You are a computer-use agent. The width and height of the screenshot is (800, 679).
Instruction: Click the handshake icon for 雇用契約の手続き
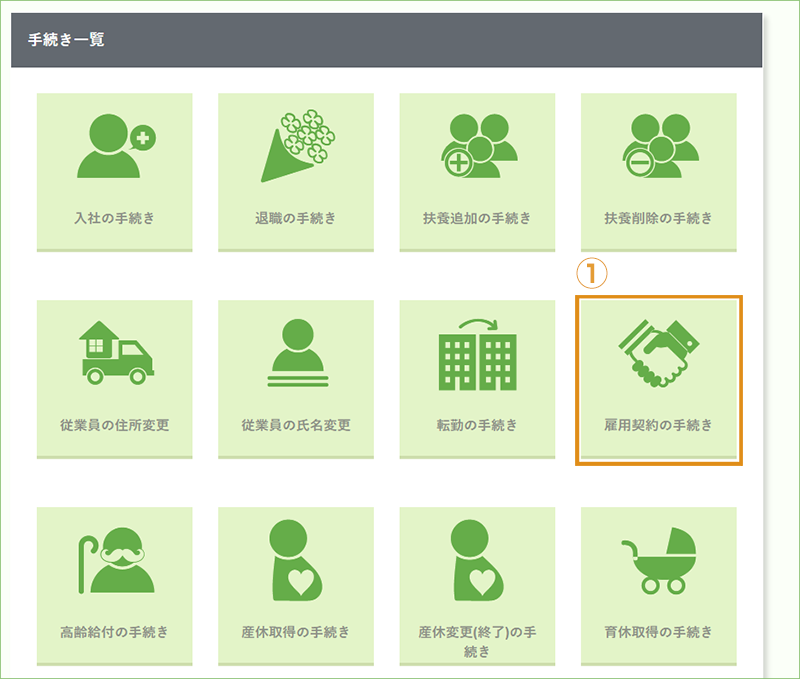(x=659, y=353)
